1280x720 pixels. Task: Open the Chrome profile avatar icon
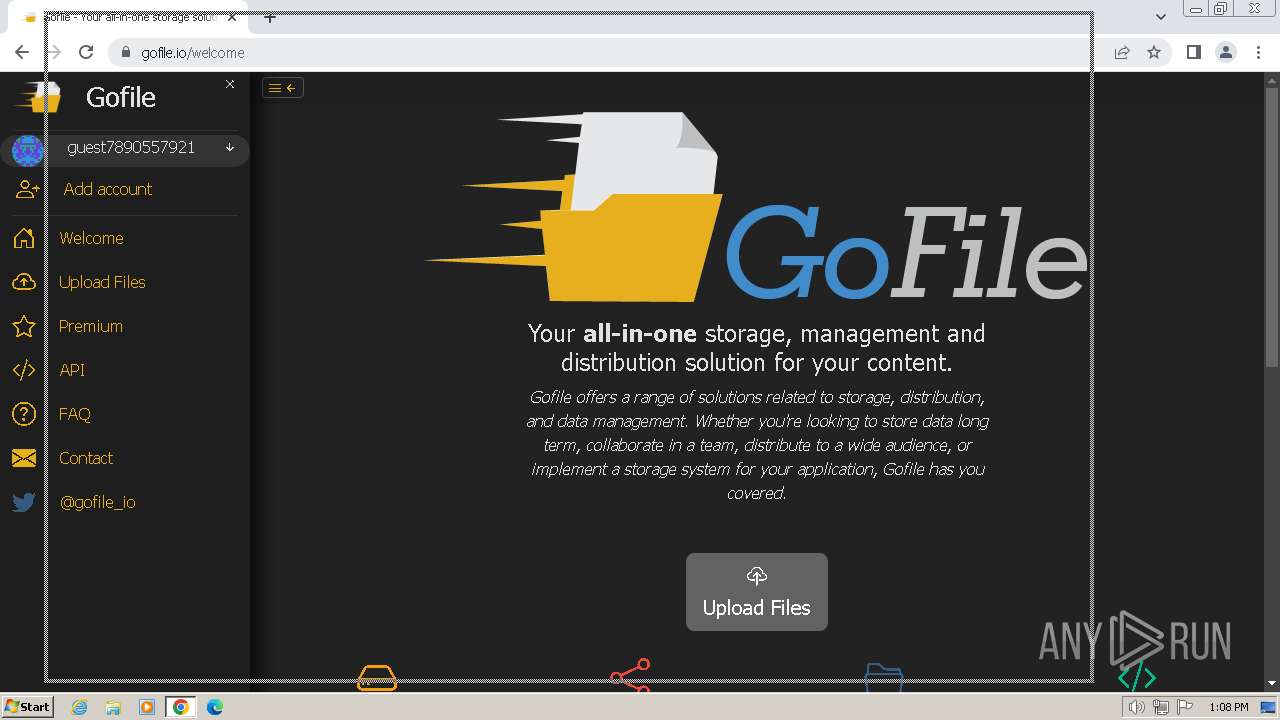click(x=1226, y=52)
